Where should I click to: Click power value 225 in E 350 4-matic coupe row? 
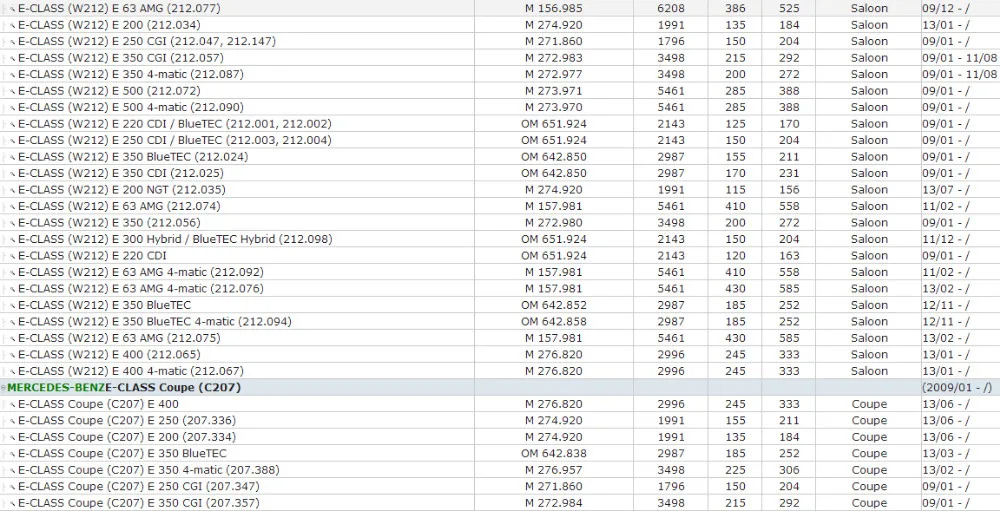(x=735, y=470)
